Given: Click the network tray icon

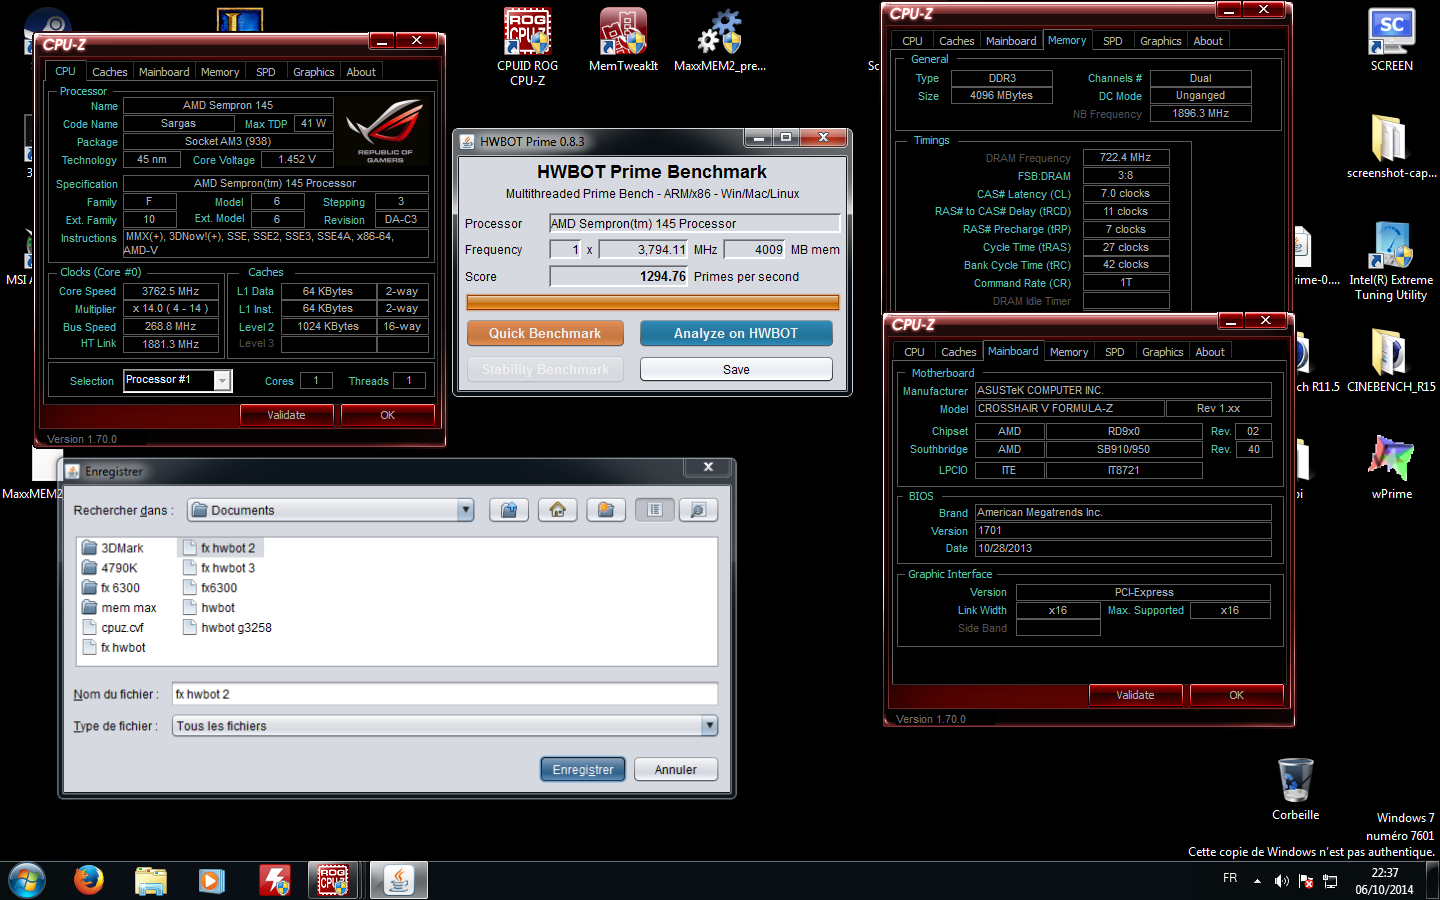Looking at the screenshot, I should coord(1330,881).
